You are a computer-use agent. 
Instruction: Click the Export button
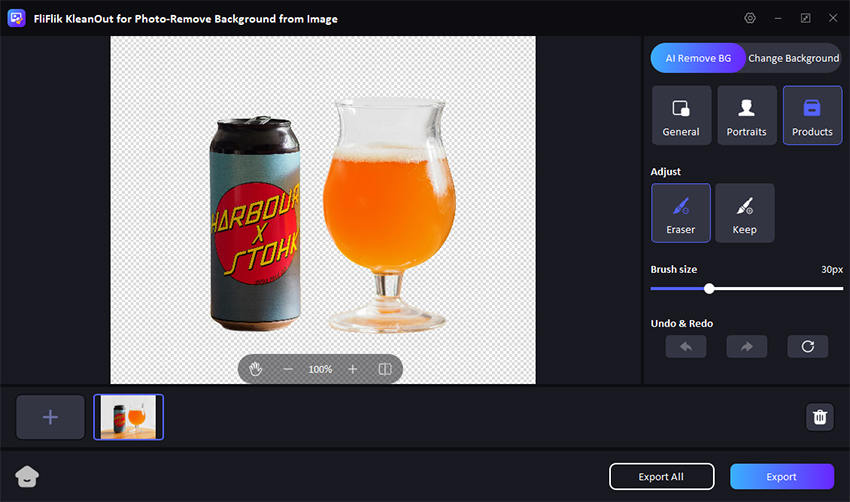point(781,477)
